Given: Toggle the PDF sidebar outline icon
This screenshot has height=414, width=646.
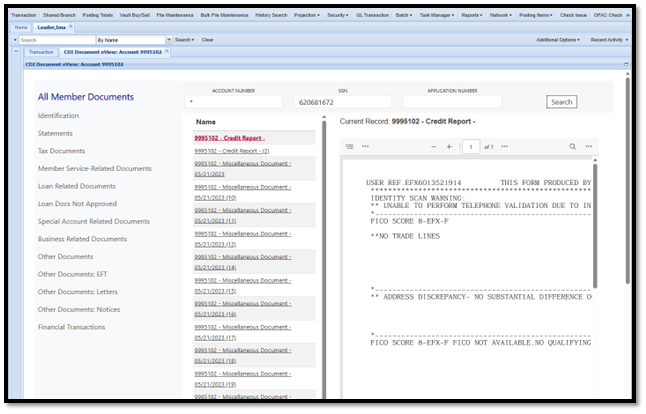Looking at the screenshot, I should pos(349,147).
